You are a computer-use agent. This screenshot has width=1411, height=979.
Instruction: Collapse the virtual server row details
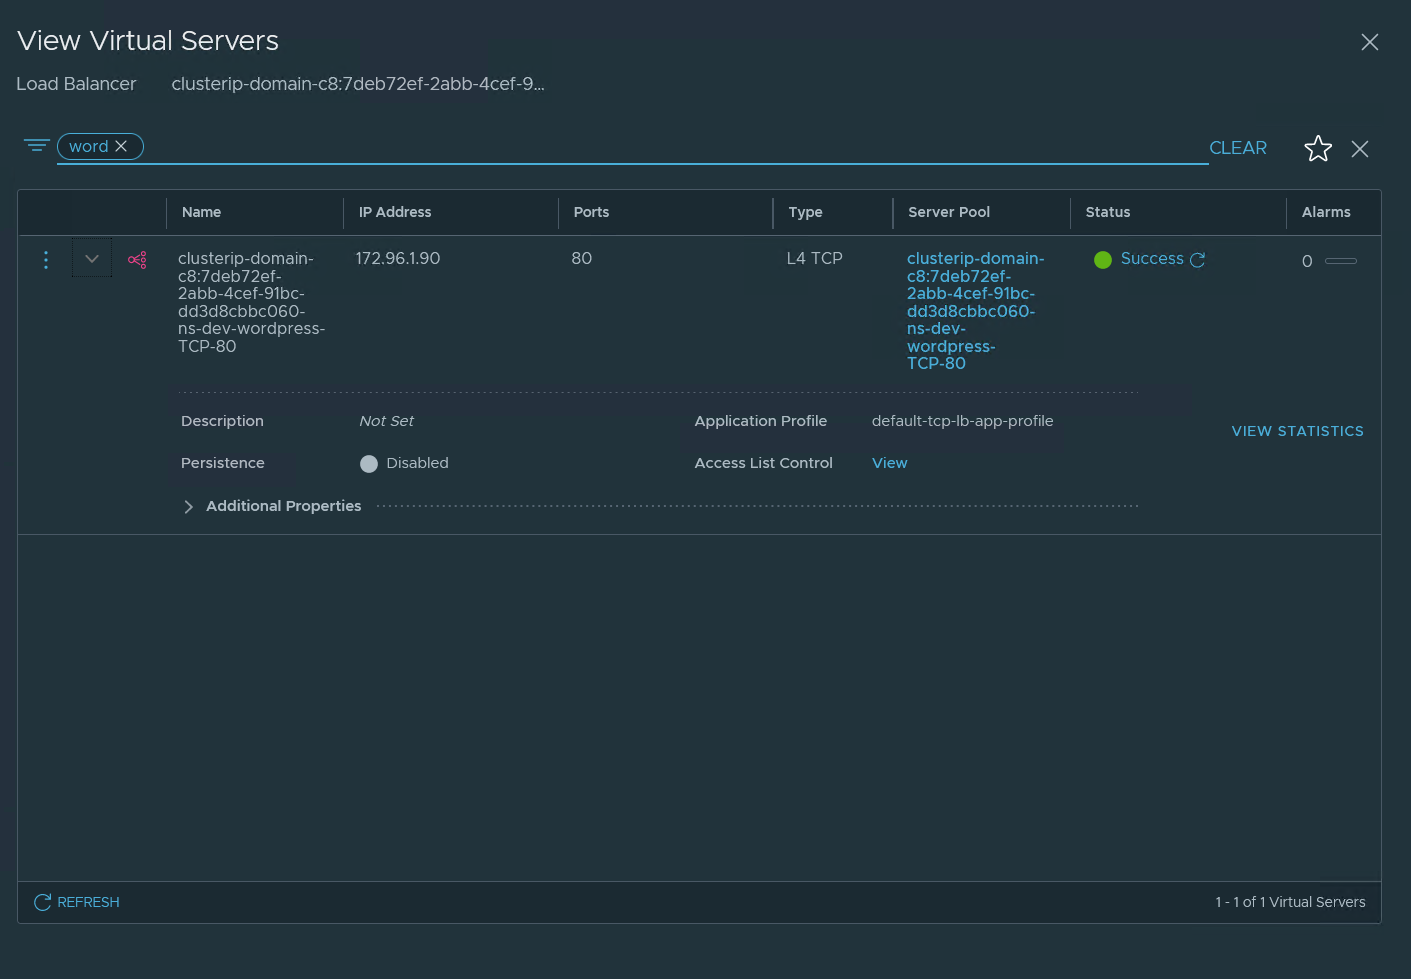click(92, 259)
